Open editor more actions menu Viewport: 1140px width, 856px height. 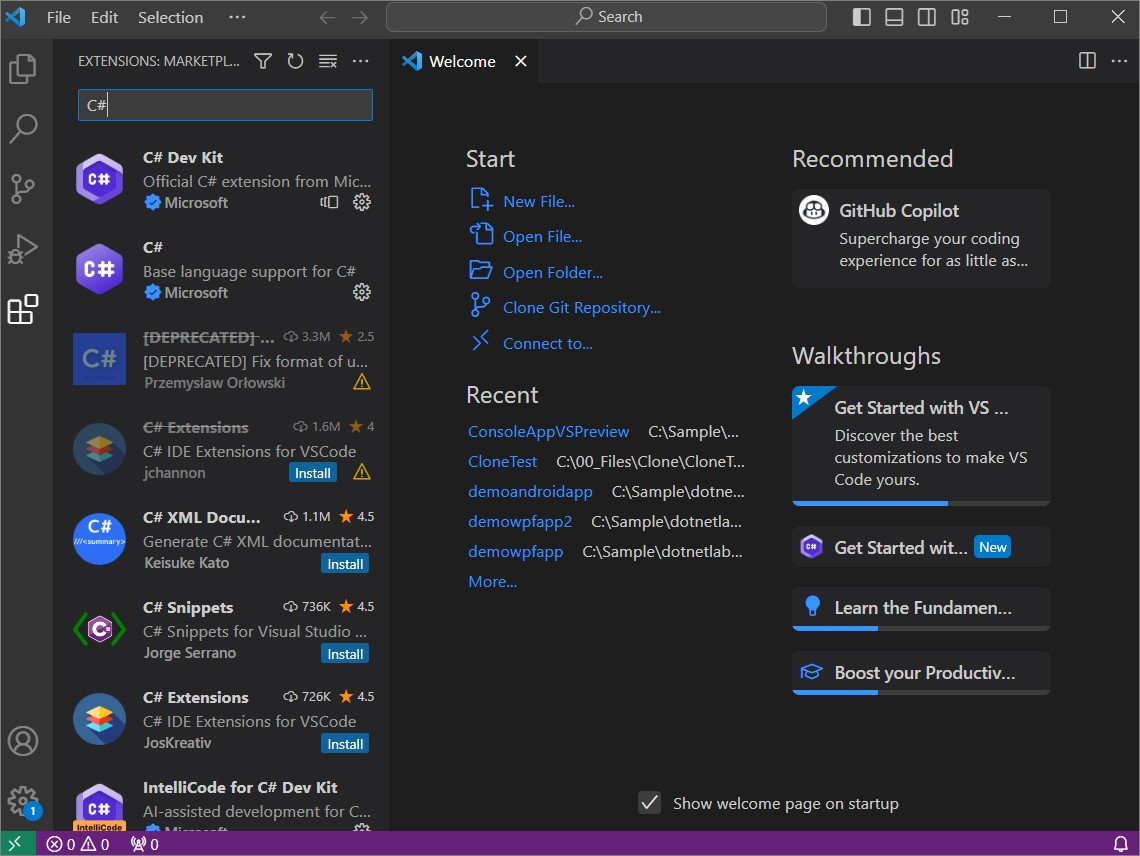point(1120,60)
